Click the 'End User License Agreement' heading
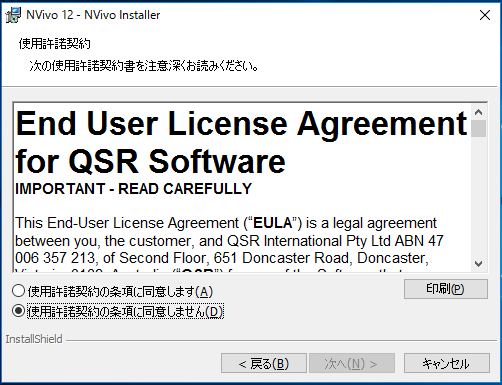The image size is (502, 385). point(242,124)
